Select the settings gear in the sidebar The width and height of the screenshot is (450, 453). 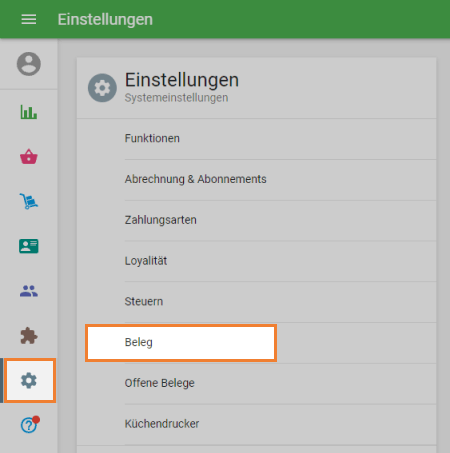pos(29,380)
